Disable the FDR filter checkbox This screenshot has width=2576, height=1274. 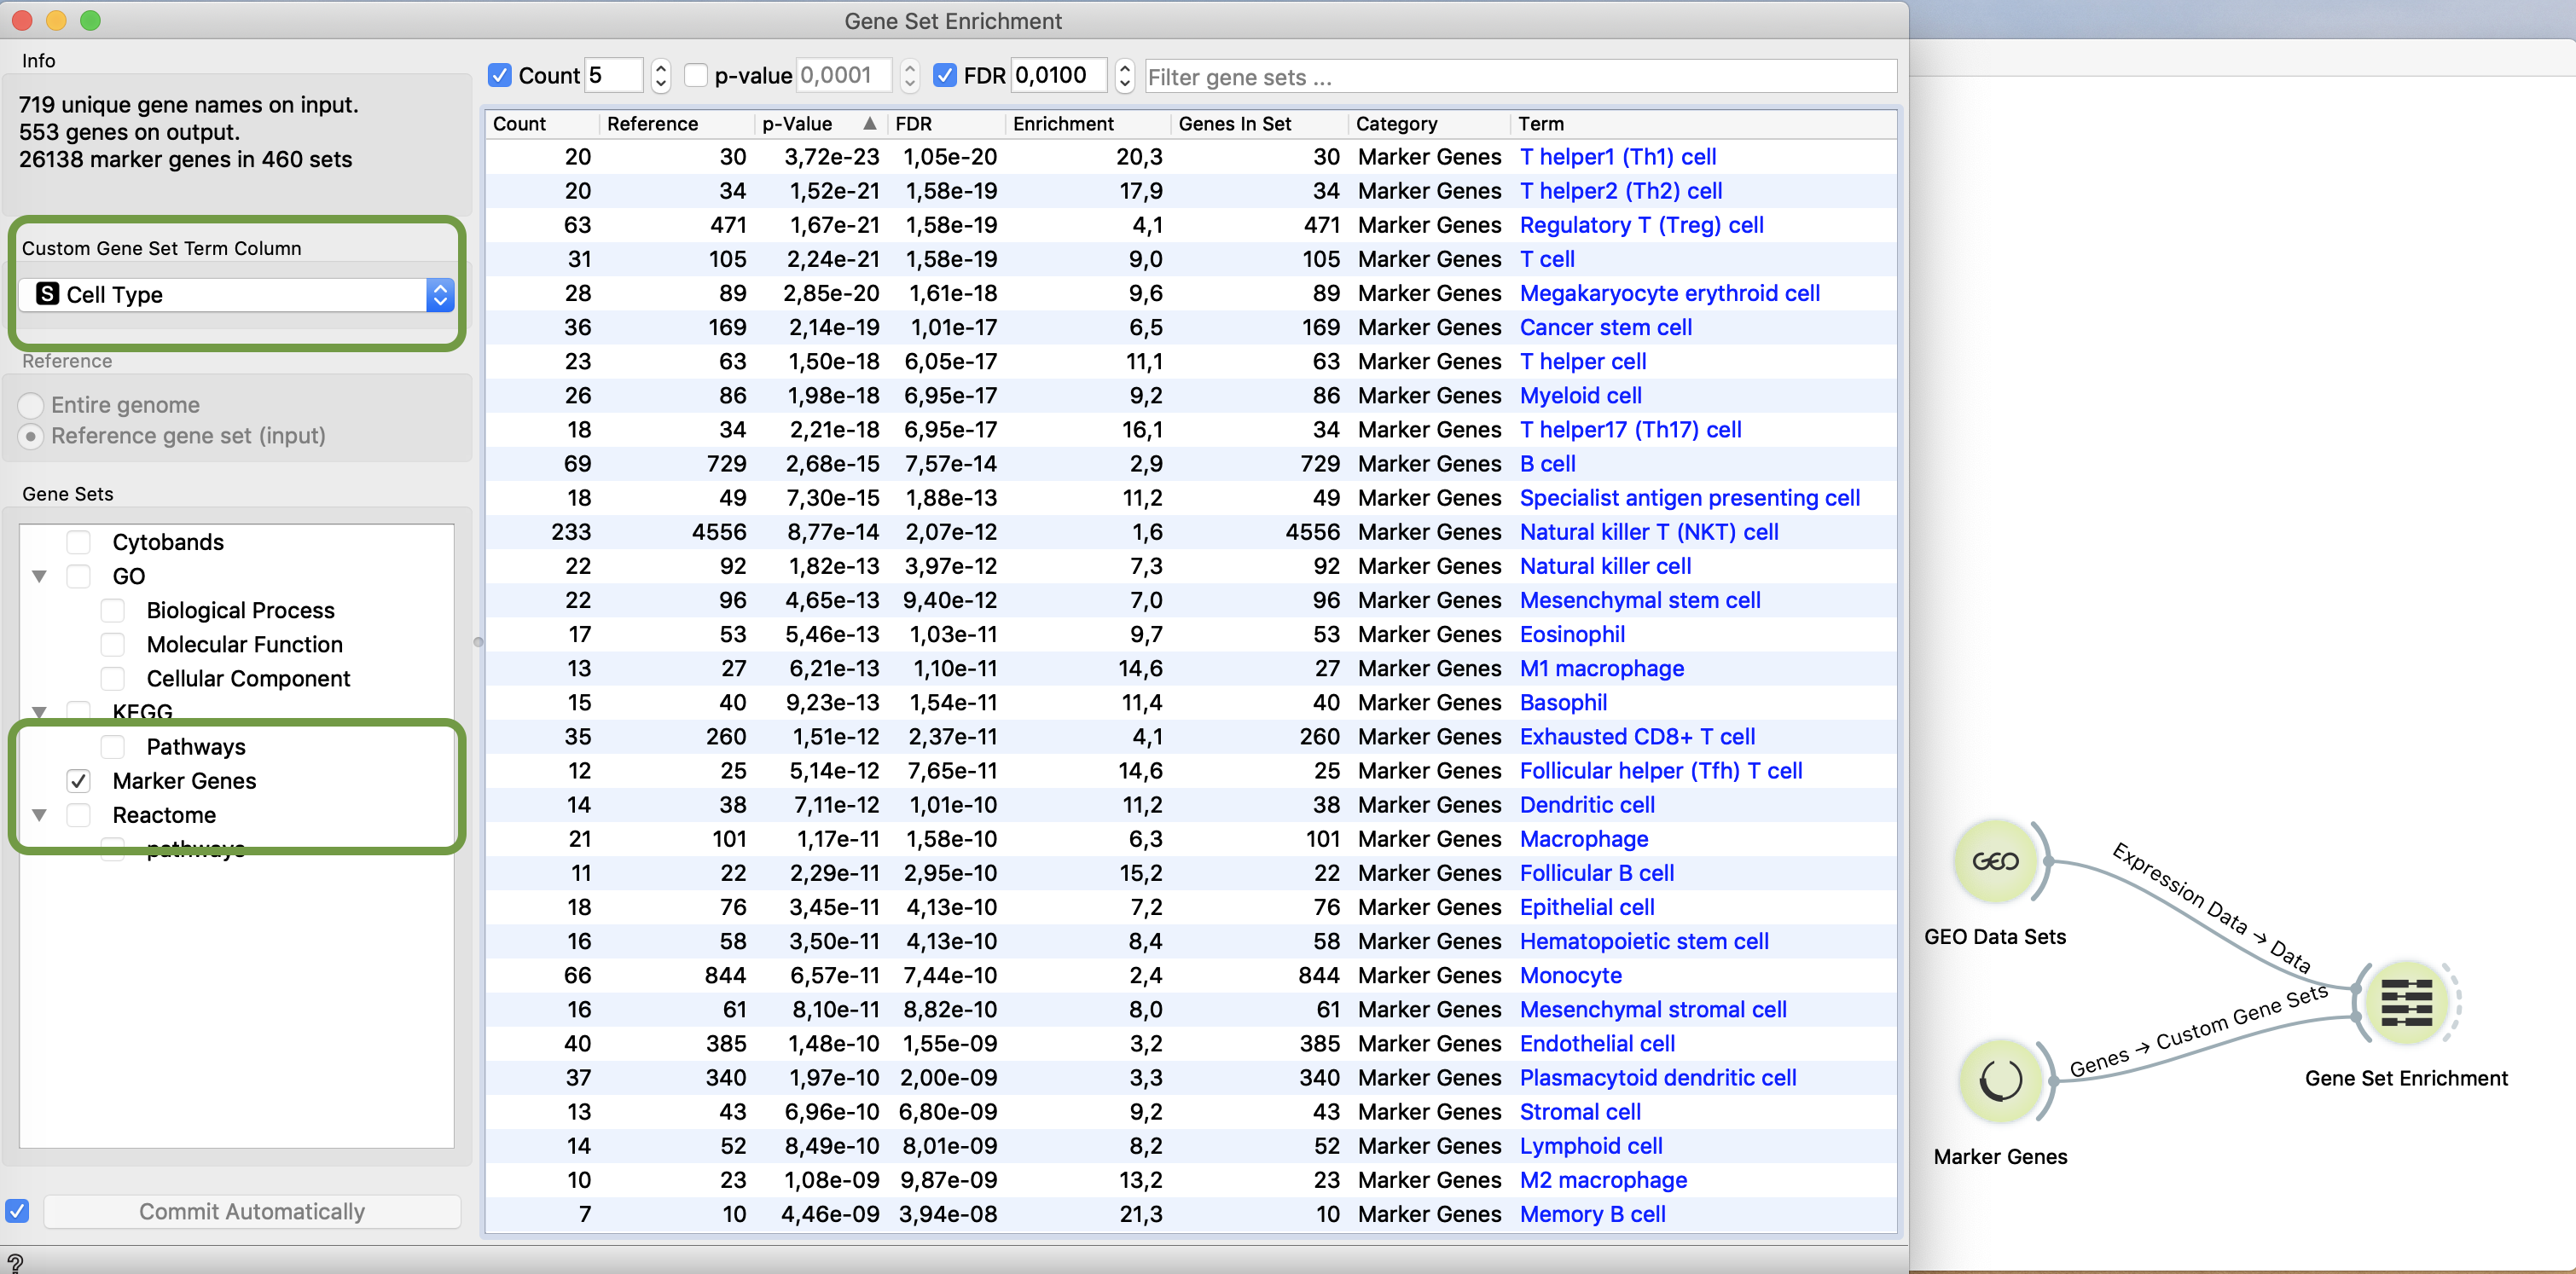pyautogui.click(x=945, y=75)
